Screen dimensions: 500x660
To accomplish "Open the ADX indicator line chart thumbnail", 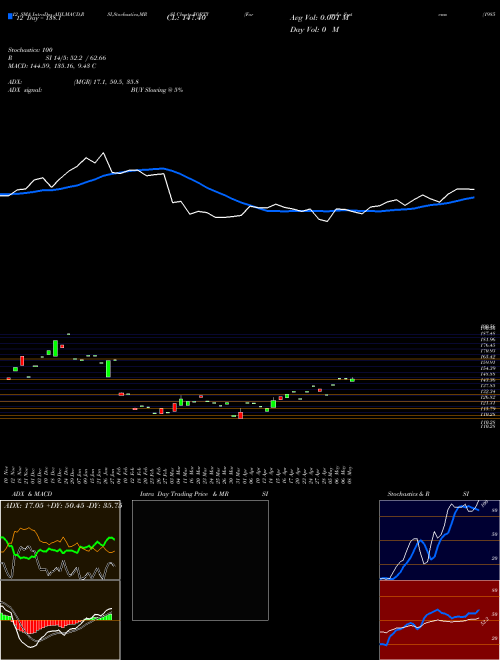I will [x=60, y=540].
